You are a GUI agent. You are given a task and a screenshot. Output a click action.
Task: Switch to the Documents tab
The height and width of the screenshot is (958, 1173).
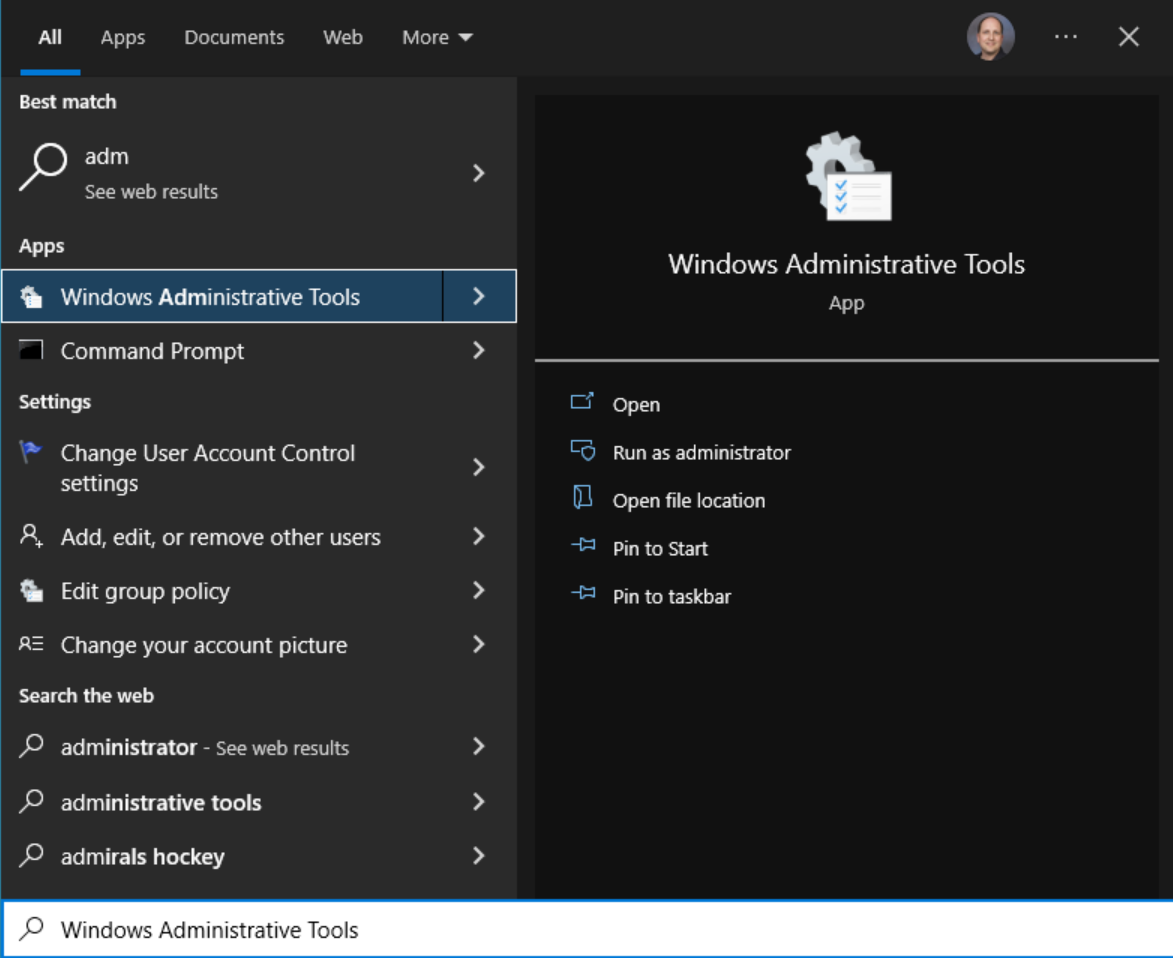[233, 37]
